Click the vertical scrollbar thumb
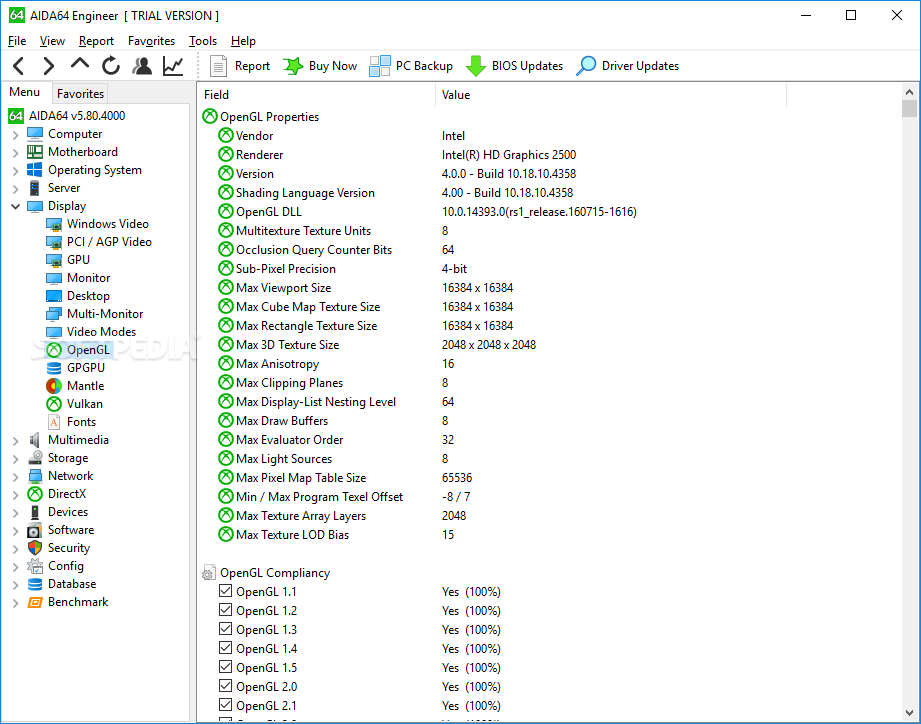Image resolution: width=921 pixels, height=724 pixels. [909, 109]
